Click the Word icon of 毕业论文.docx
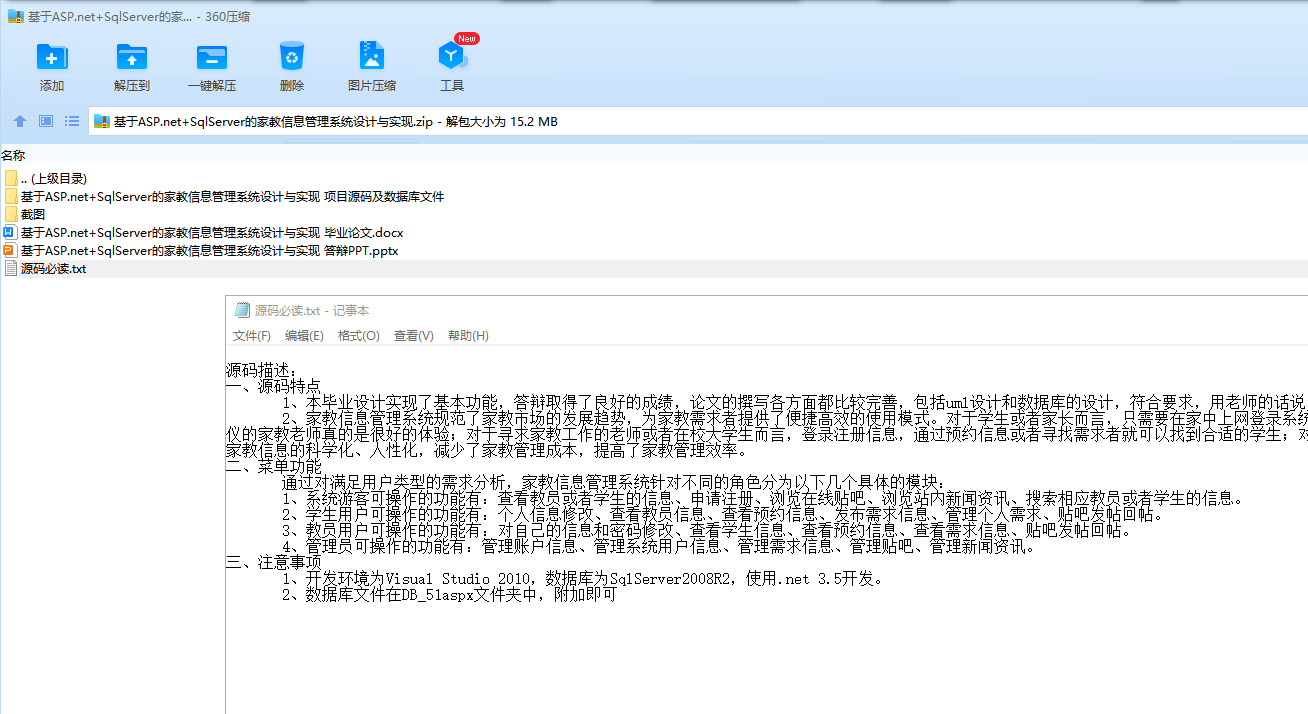This screenshot has height=714, width=1308. click(11, 232)
